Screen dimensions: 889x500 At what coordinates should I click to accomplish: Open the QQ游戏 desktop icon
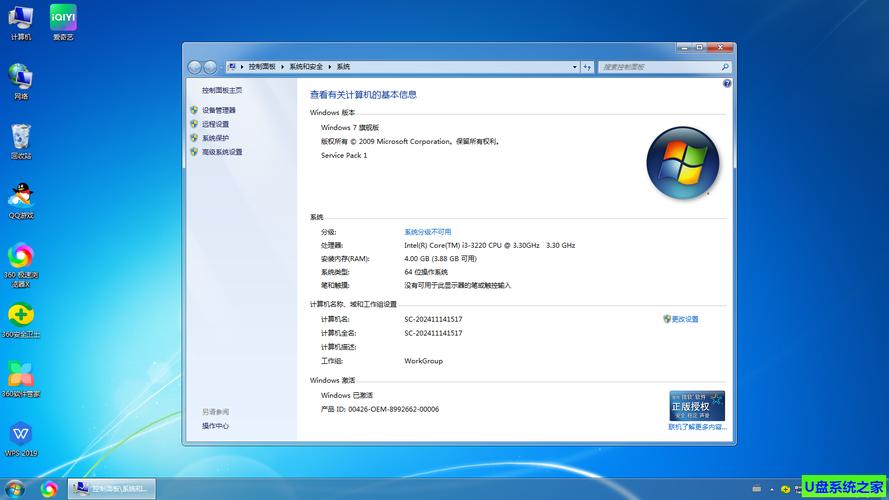[21, 201]
